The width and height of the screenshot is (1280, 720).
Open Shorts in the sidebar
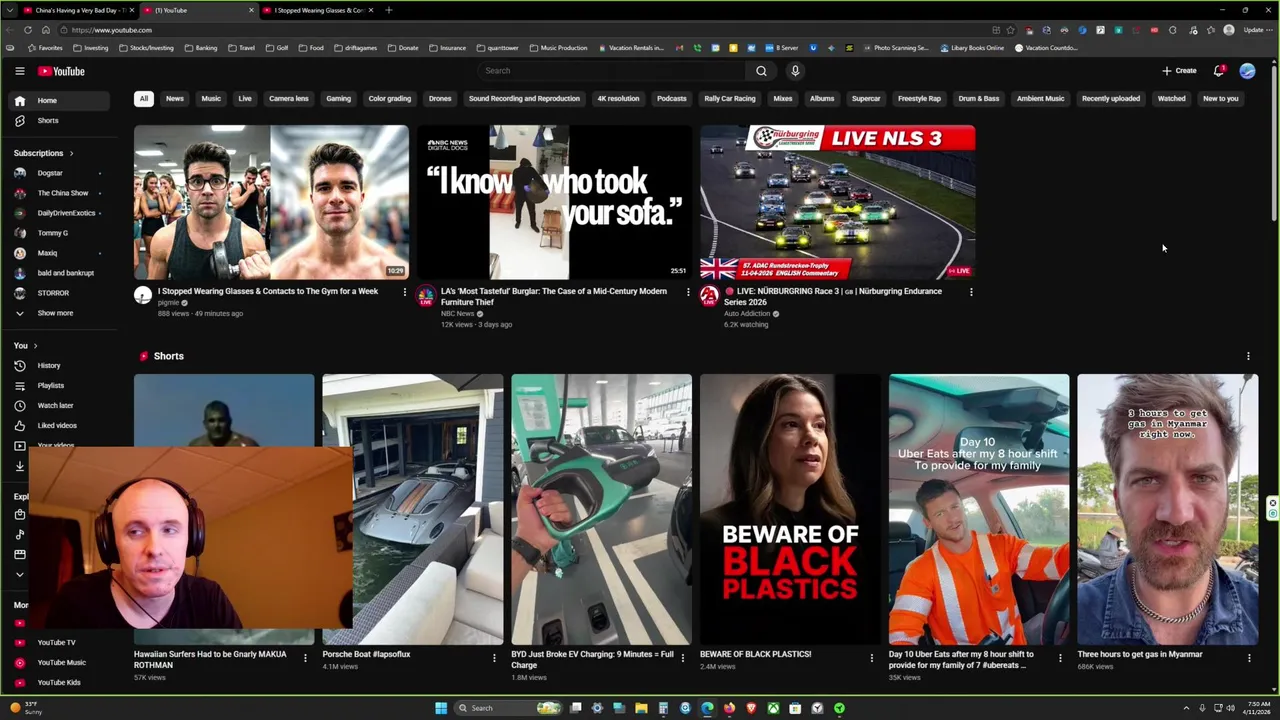(60, 120)
